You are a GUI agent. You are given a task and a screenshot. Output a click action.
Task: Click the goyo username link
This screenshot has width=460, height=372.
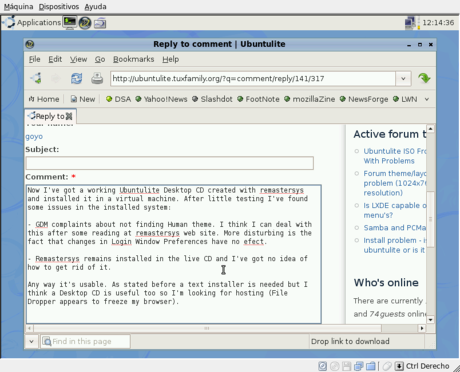[34, 136]
